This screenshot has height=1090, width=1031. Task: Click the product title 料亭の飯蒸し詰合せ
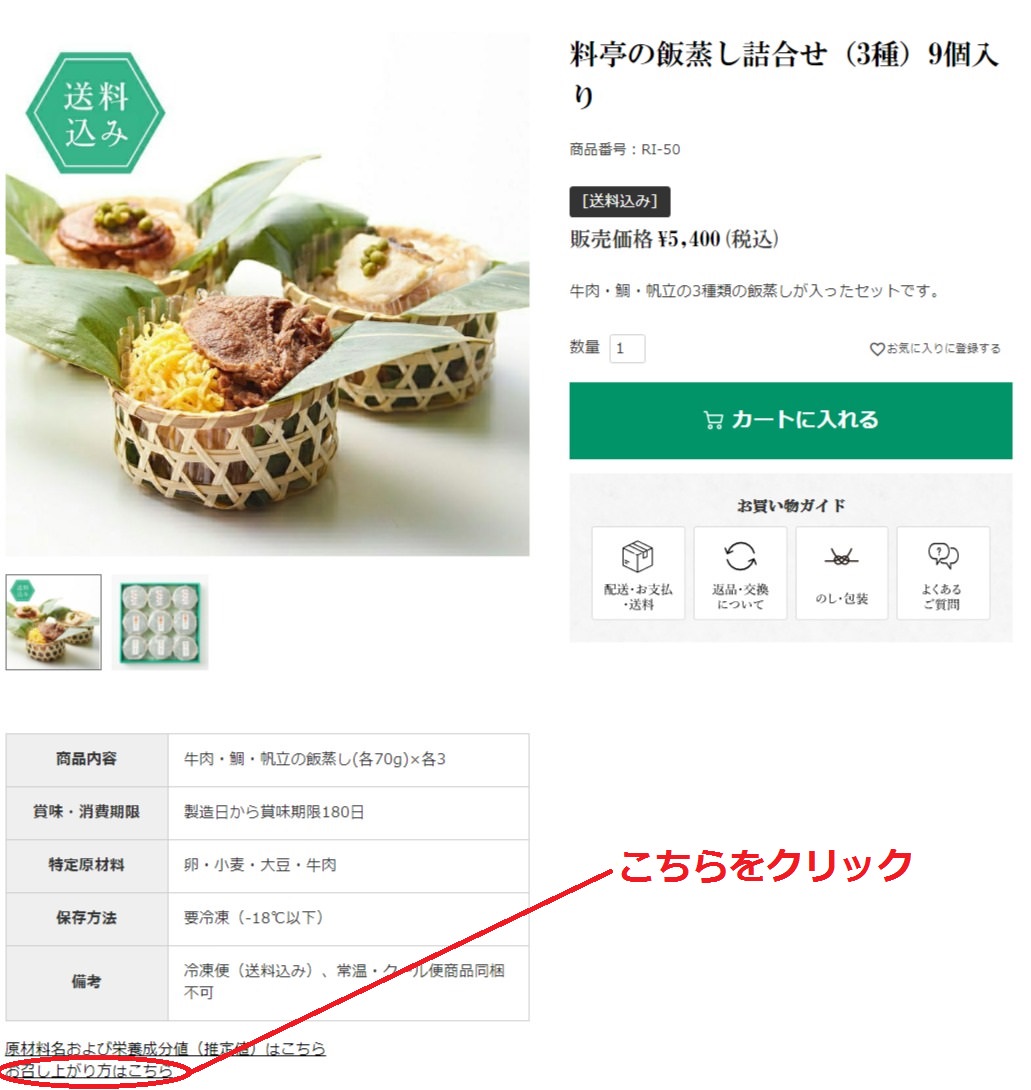[784, 74]
